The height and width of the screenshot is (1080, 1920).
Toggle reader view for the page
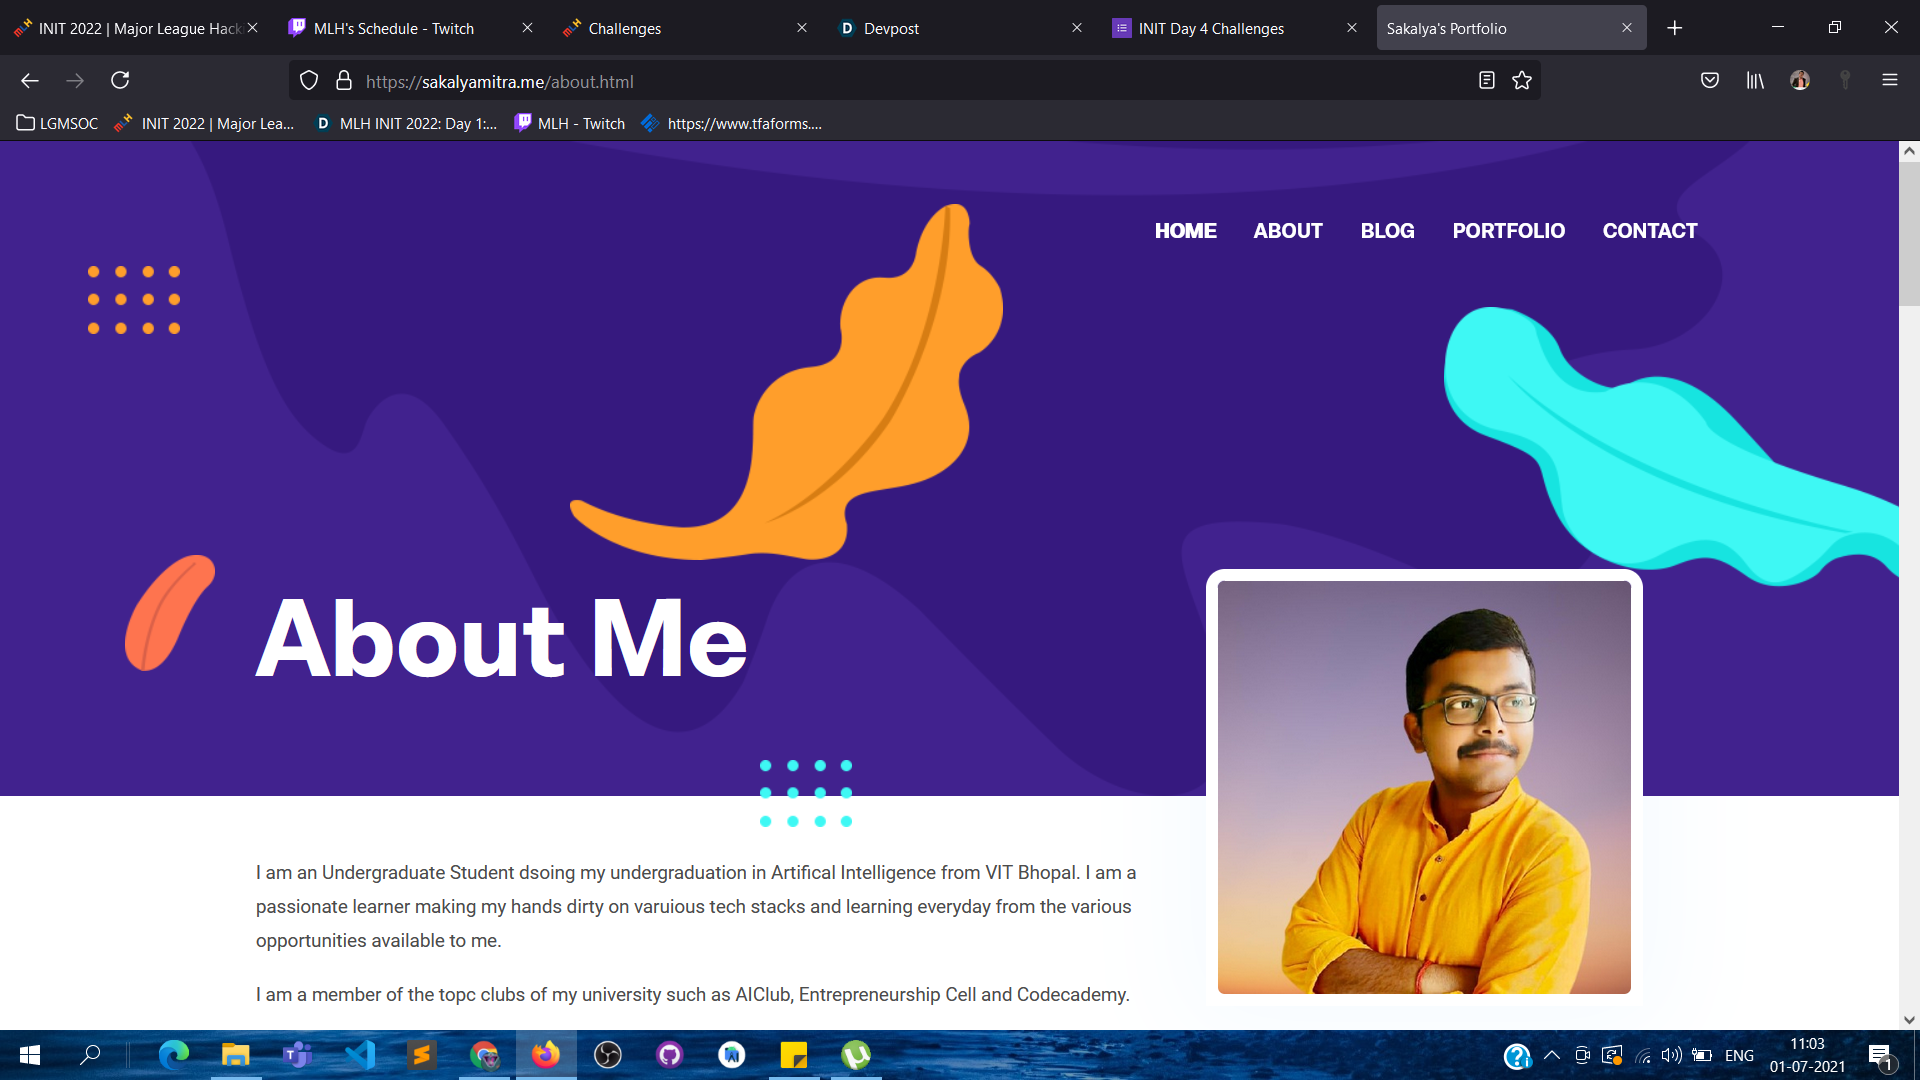(1486, 80)
